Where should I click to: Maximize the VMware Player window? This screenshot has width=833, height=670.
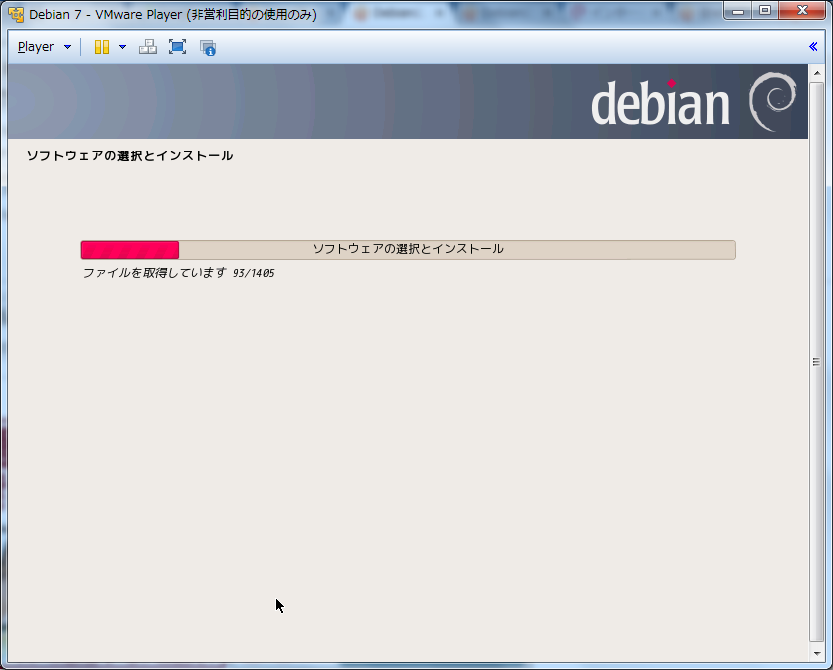(x=766, y=12)
